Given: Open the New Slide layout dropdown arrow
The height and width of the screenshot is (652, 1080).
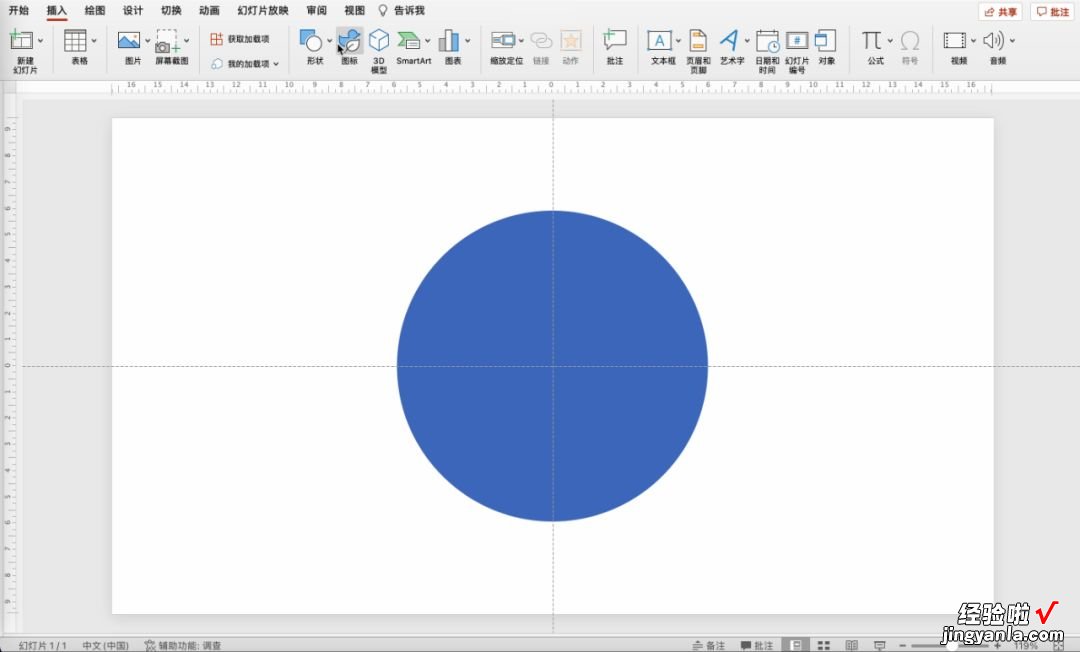Looking at the screenshot, I should click(40, 41).
